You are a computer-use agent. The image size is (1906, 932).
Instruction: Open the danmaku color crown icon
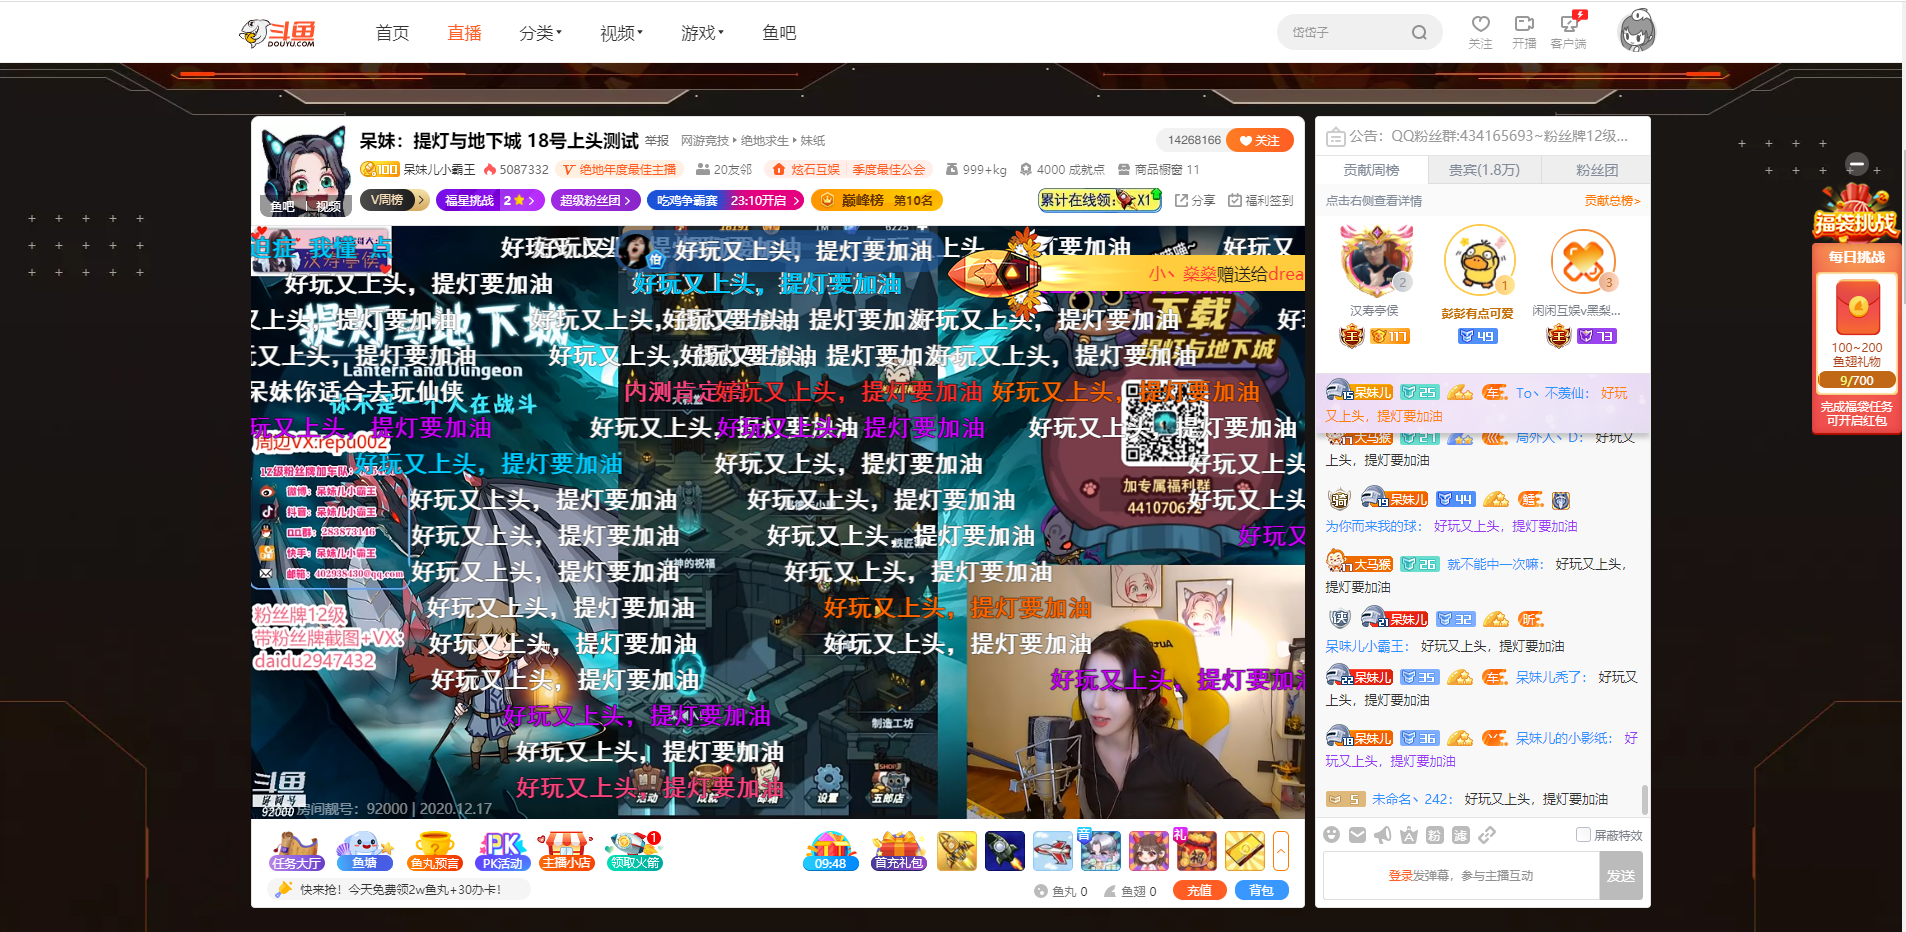pyautogui.click(x=1409, y=835)
